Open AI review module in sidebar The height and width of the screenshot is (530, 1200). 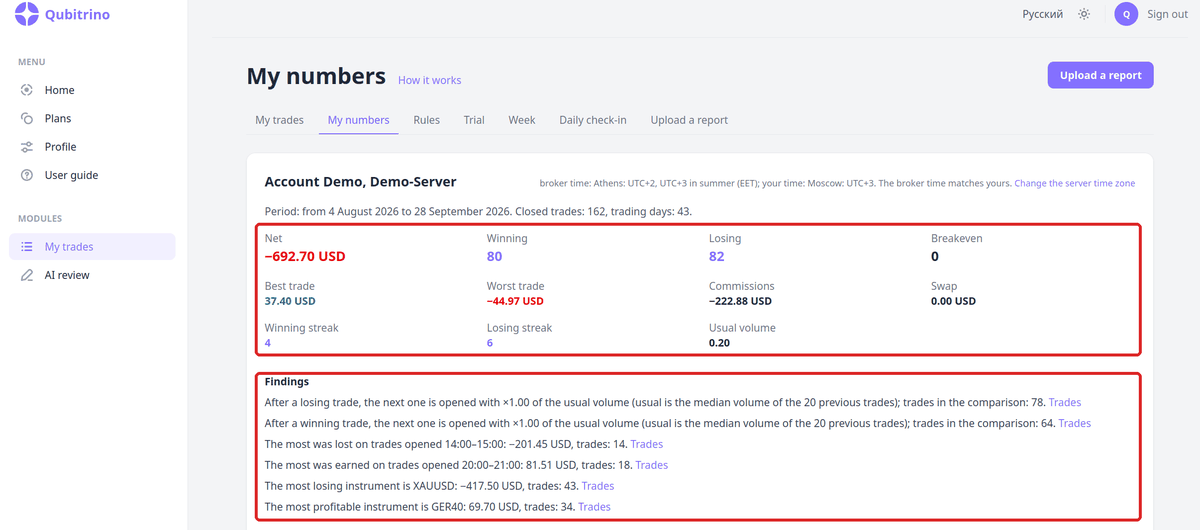click(x=92, y=275)
